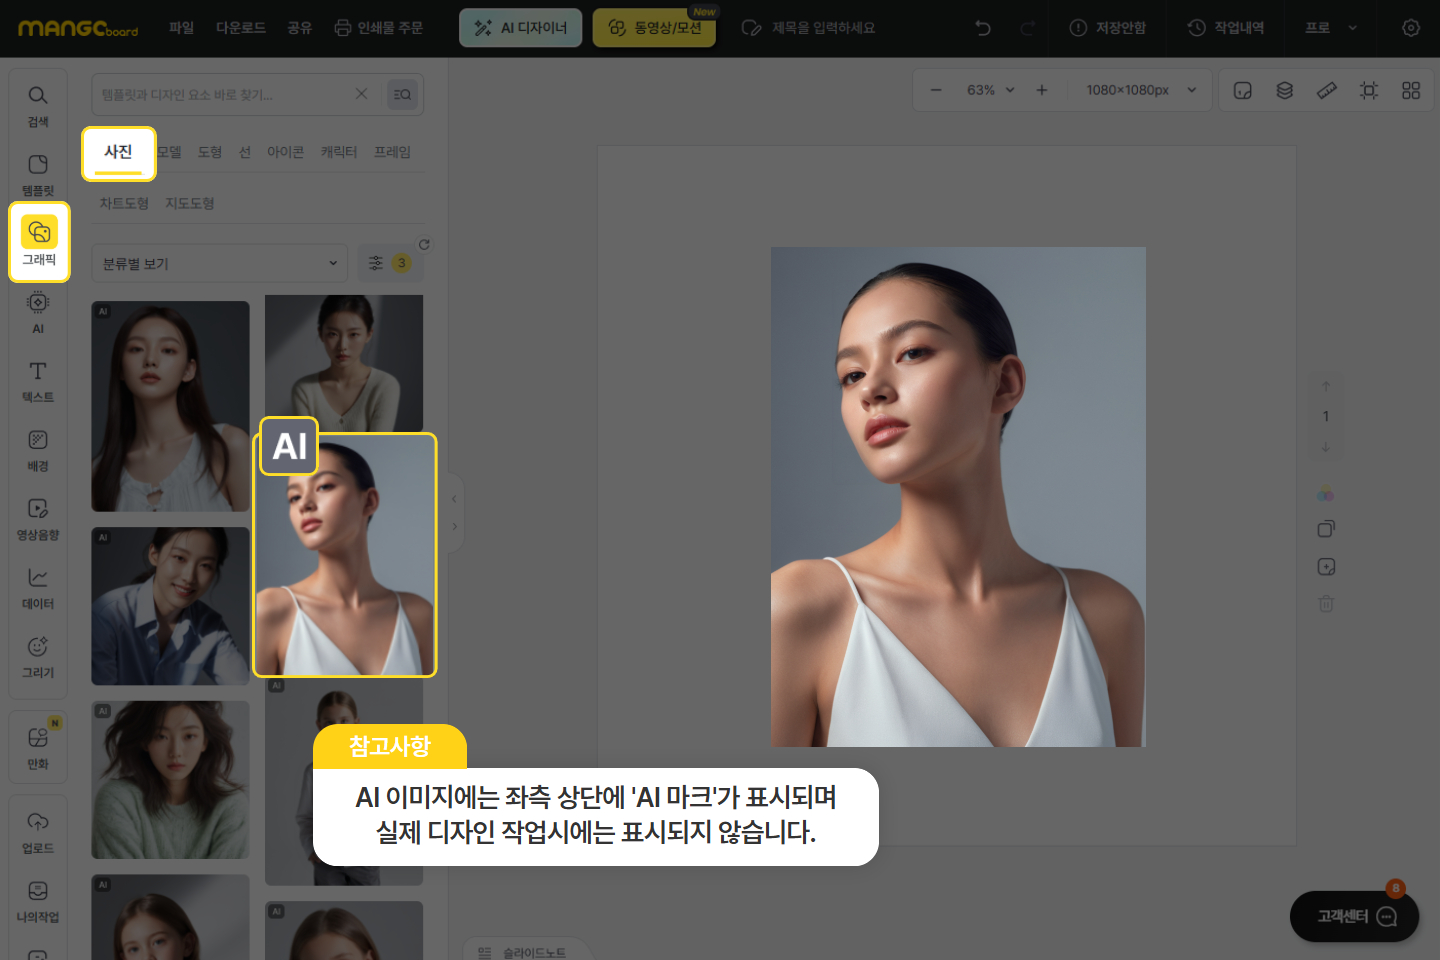The width and height of the screenshot is (1440, 960).
Task: Expand the 분류별 보기 dropdown
Action: 220,263
